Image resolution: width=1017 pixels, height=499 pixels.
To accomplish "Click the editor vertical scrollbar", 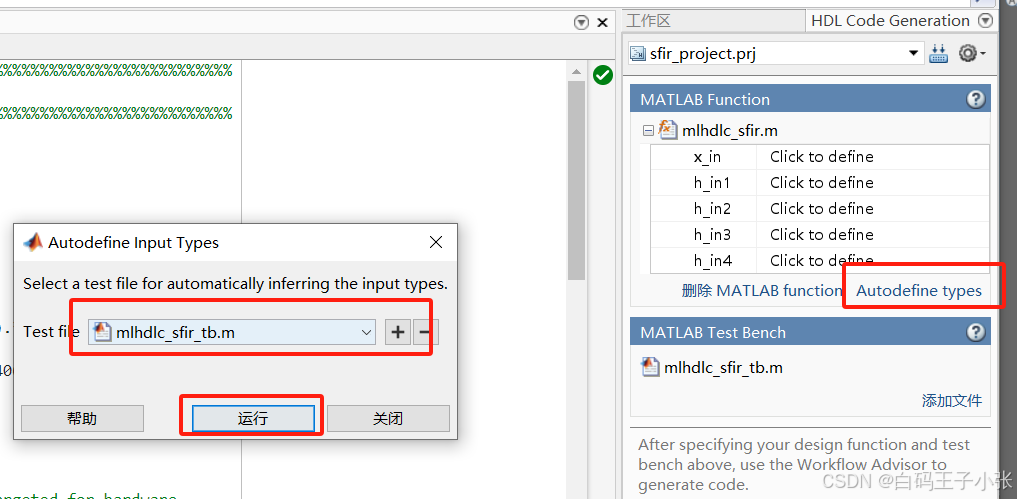I will pos(576,180).
